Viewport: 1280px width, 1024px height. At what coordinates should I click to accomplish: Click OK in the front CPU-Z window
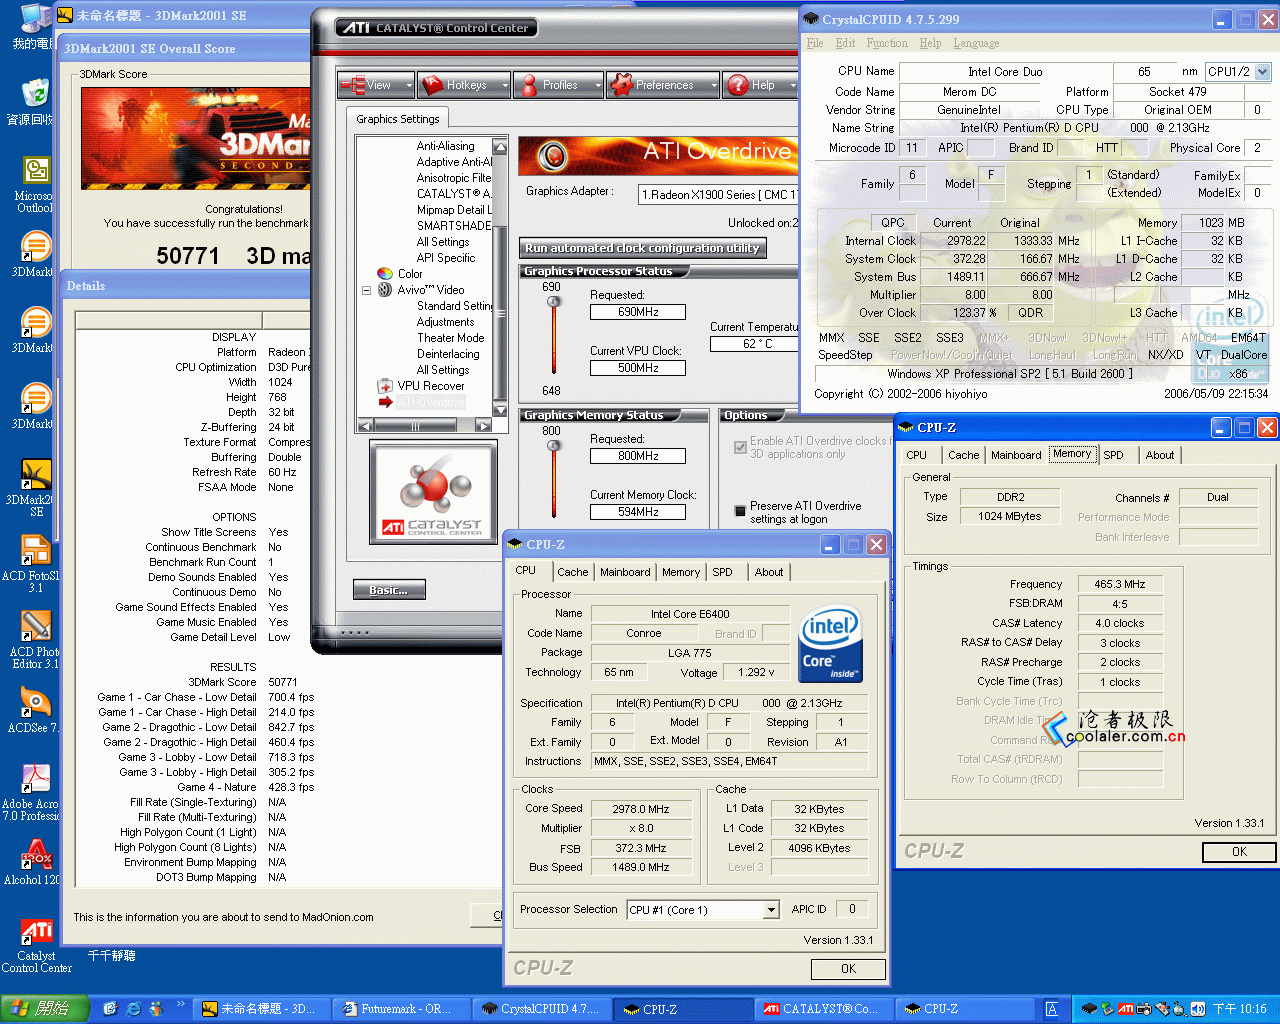848,969
